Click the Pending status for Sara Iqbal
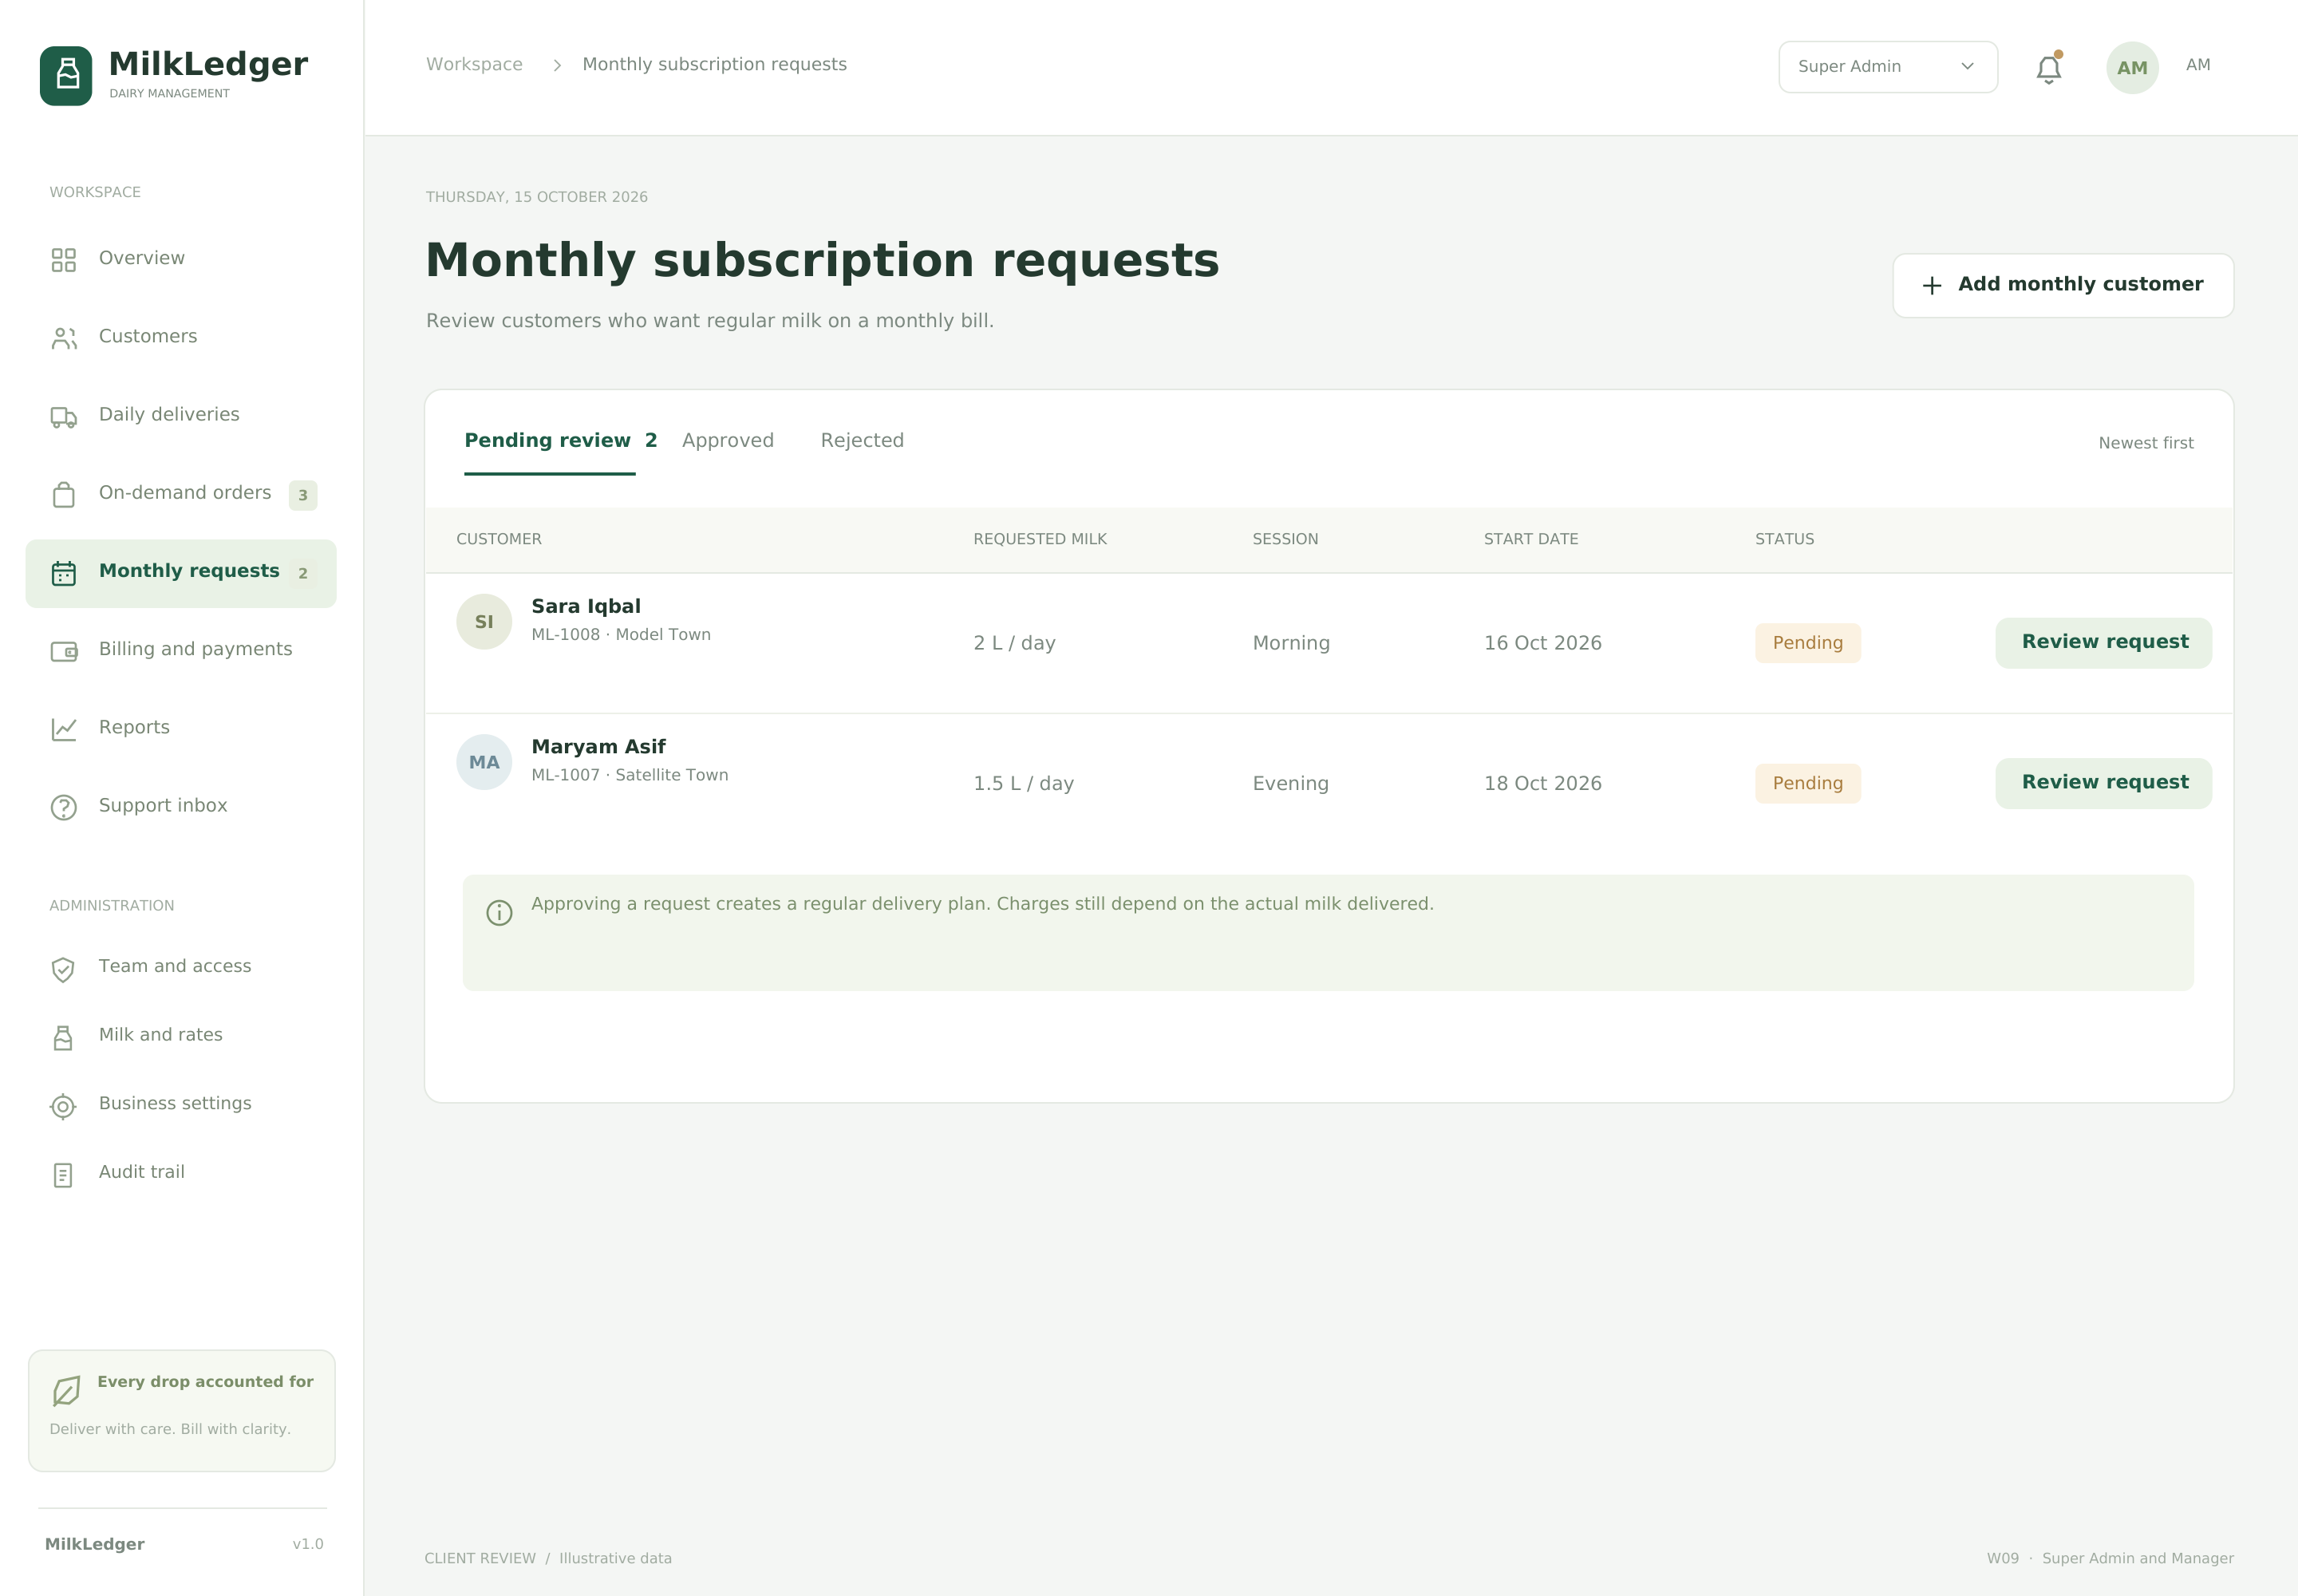Screen dimensions: 2298x1596 1807,643
